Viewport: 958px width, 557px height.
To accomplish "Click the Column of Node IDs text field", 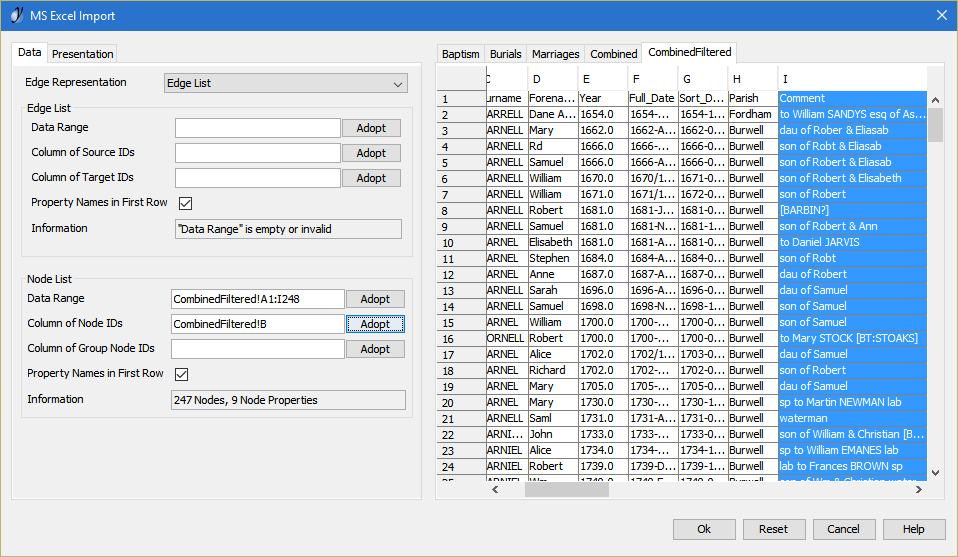I will pos(257,324).
